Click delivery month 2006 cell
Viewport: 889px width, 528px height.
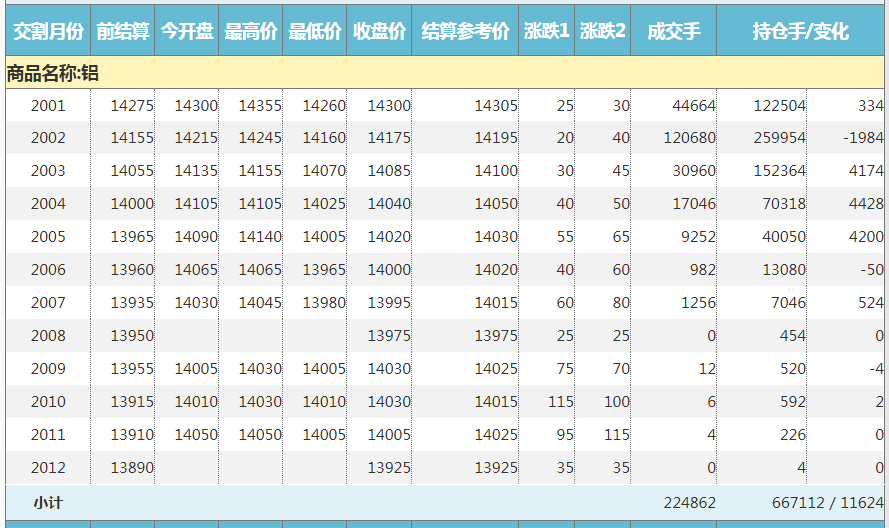(48, 270)
